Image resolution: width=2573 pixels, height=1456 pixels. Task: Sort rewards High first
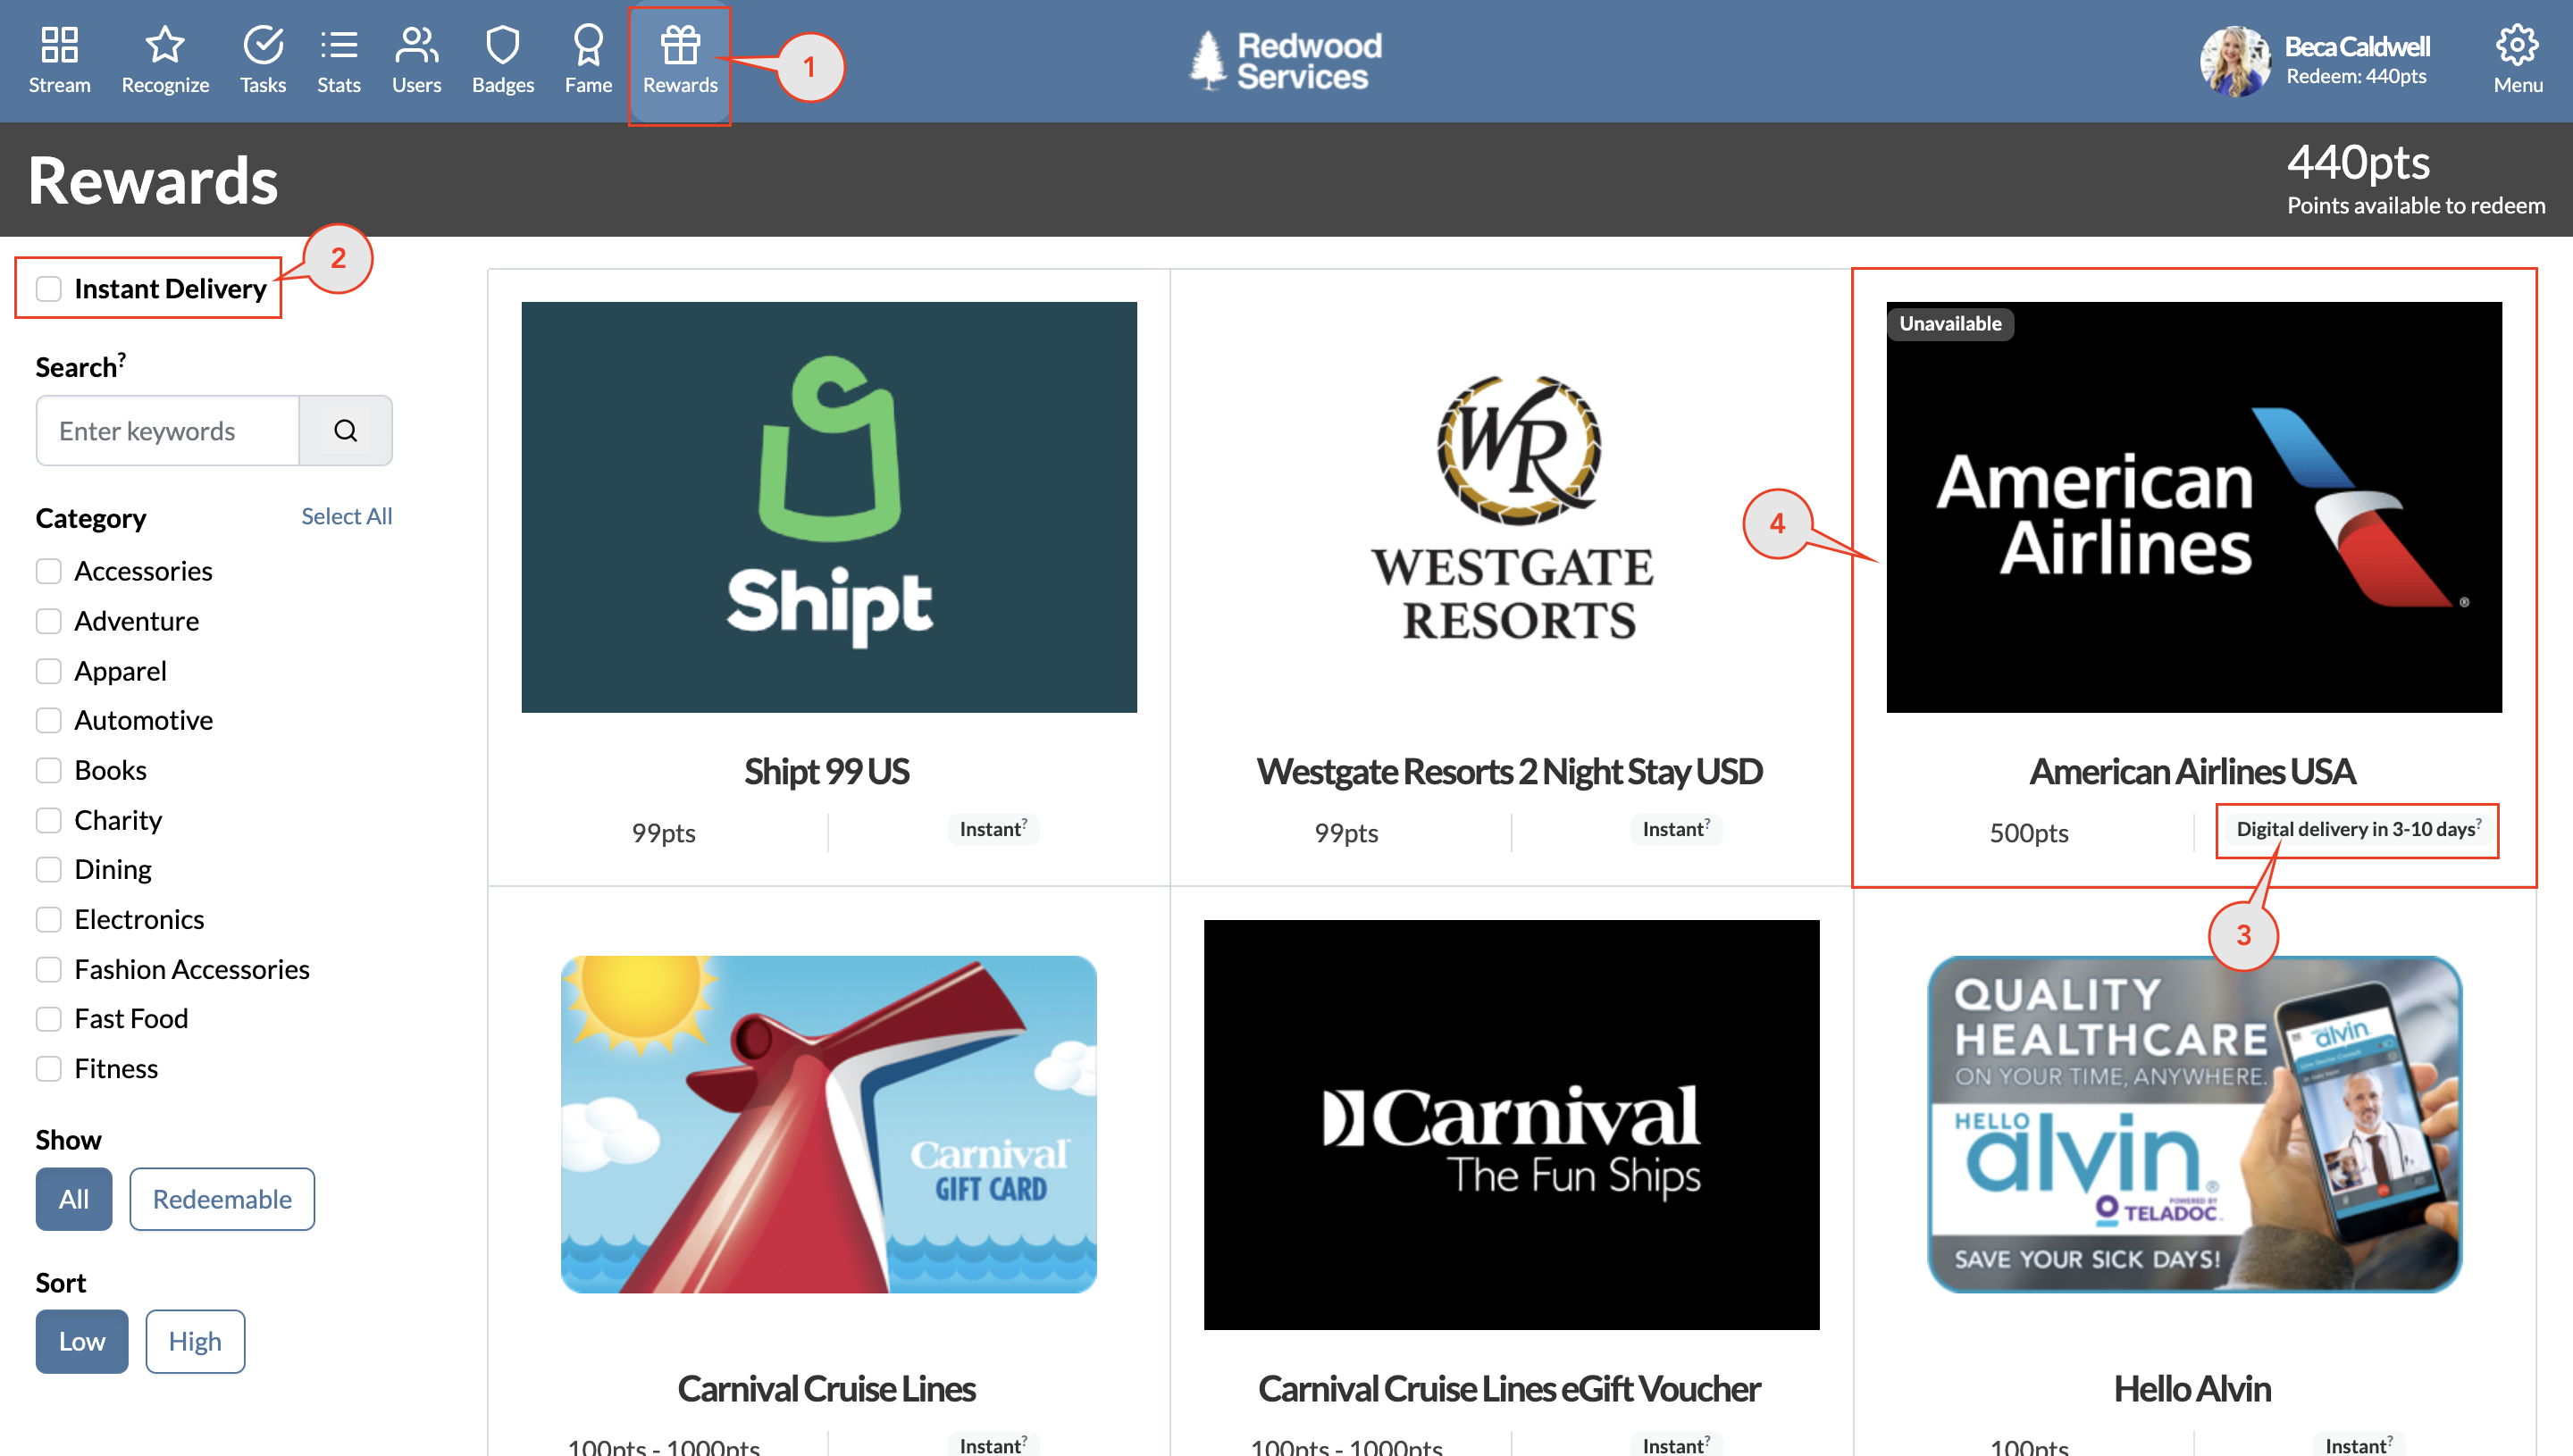click(195, 1340)
